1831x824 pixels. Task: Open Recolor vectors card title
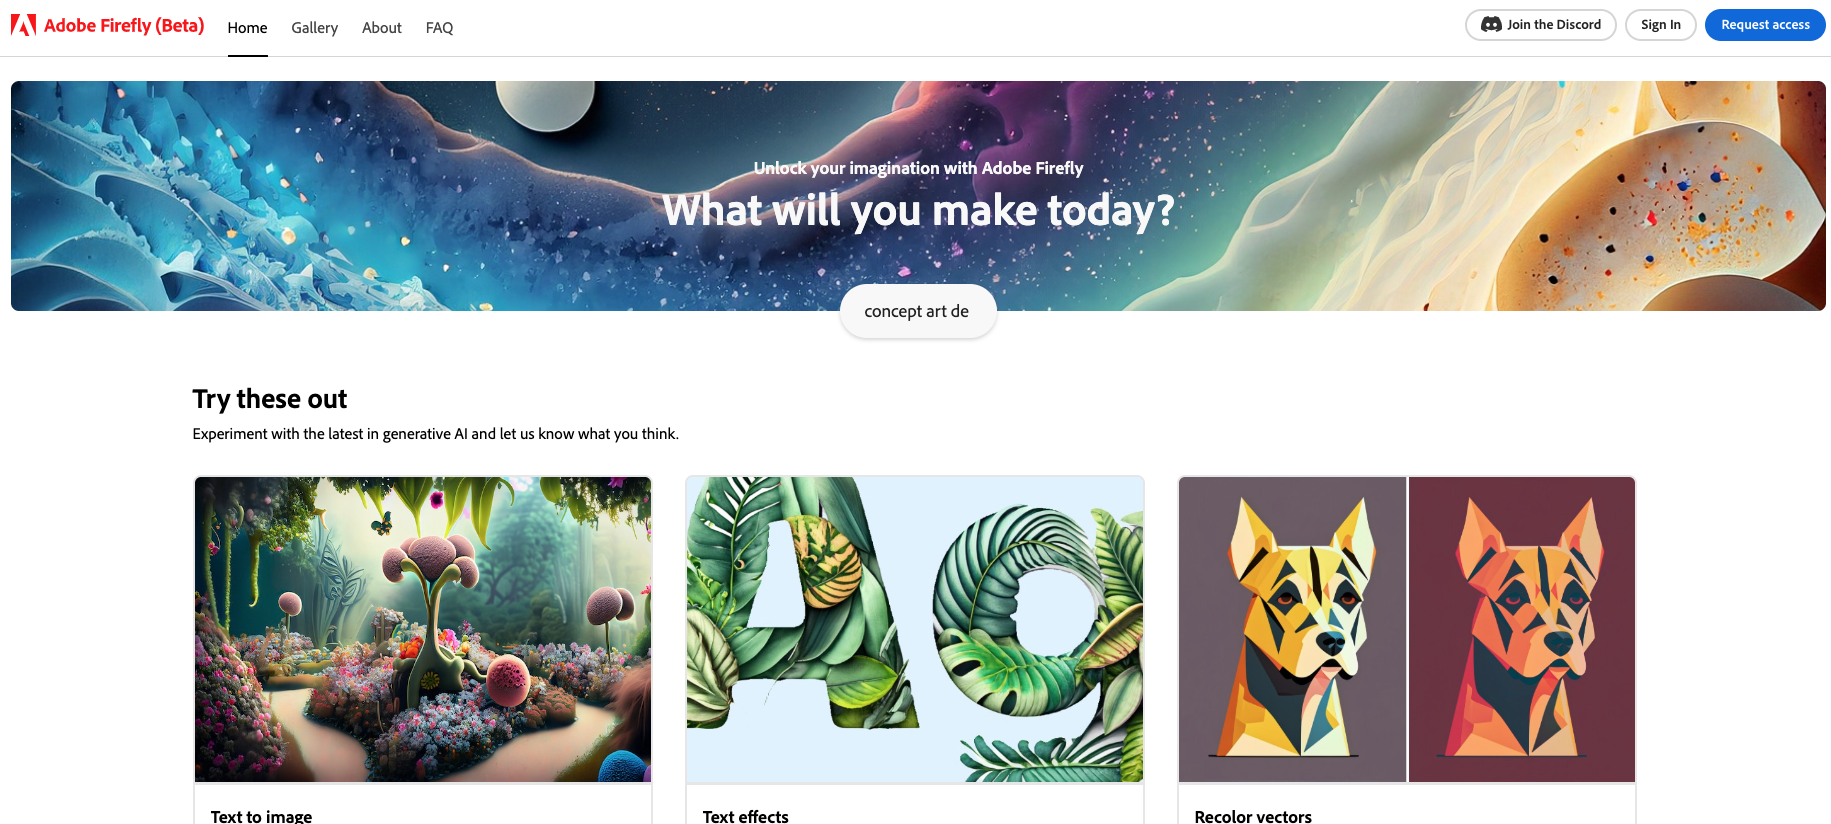click(1253, 816)
